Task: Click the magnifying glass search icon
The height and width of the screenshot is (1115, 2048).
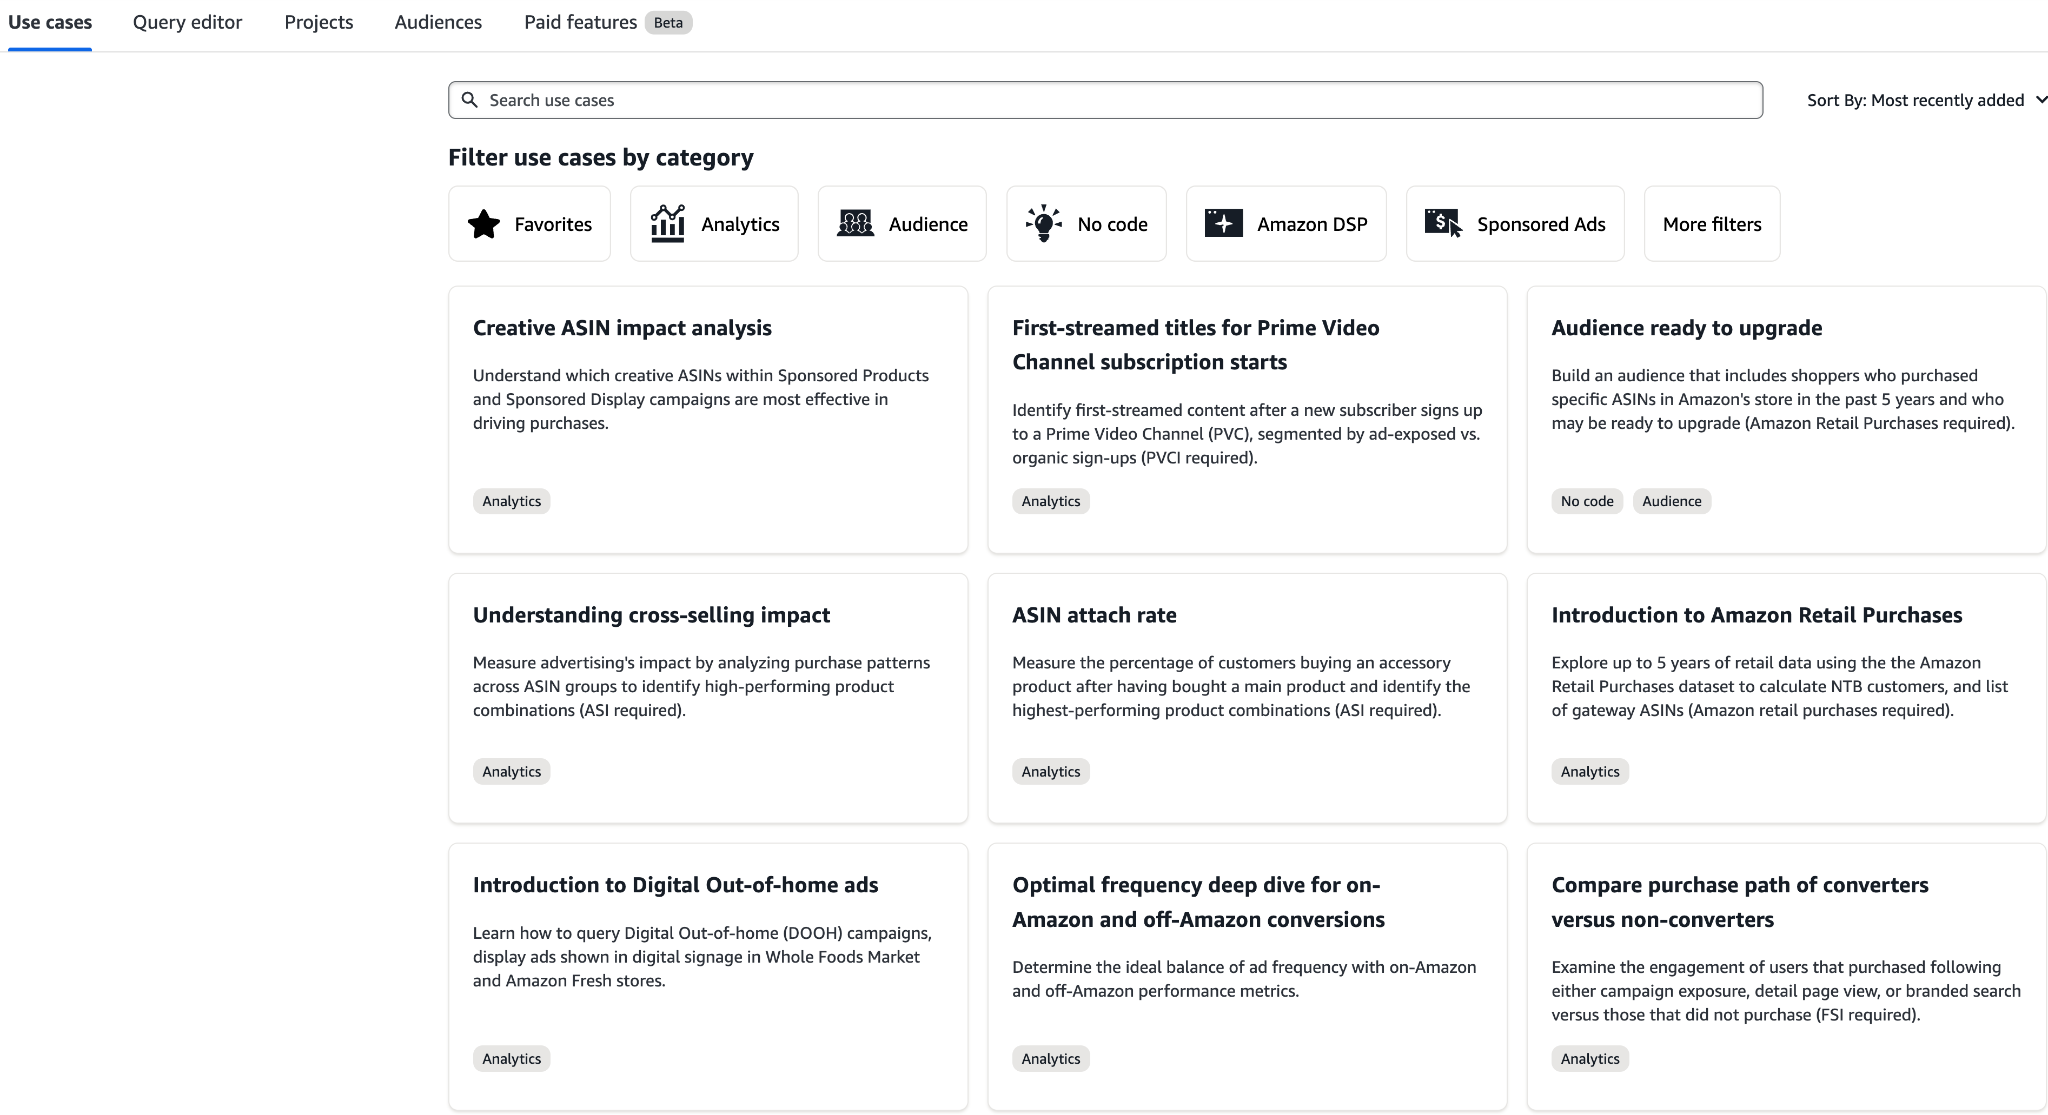Action: tap(469, 100)
